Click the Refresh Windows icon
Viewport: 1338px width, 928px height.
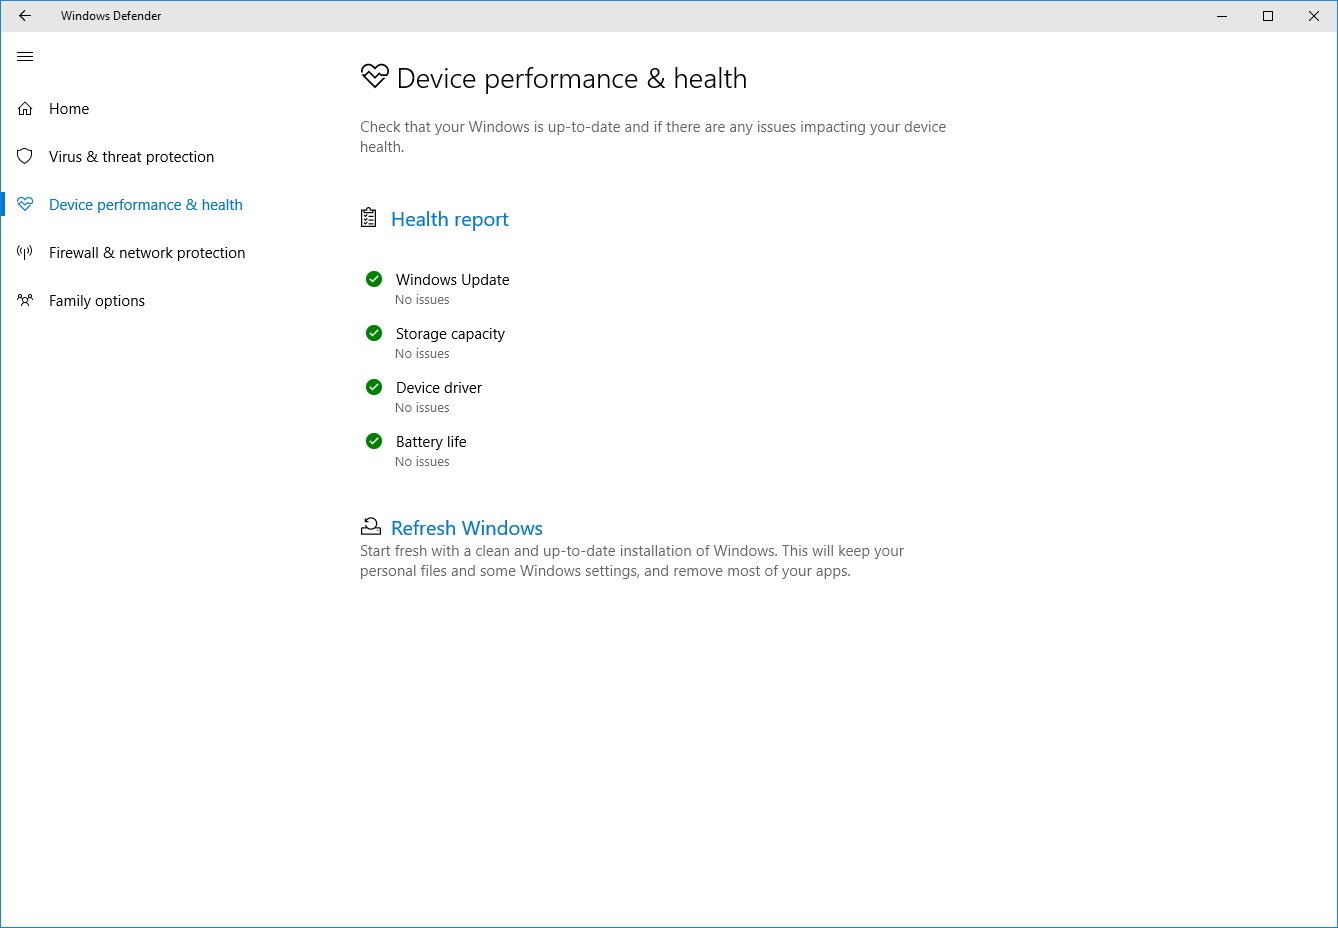370,527
